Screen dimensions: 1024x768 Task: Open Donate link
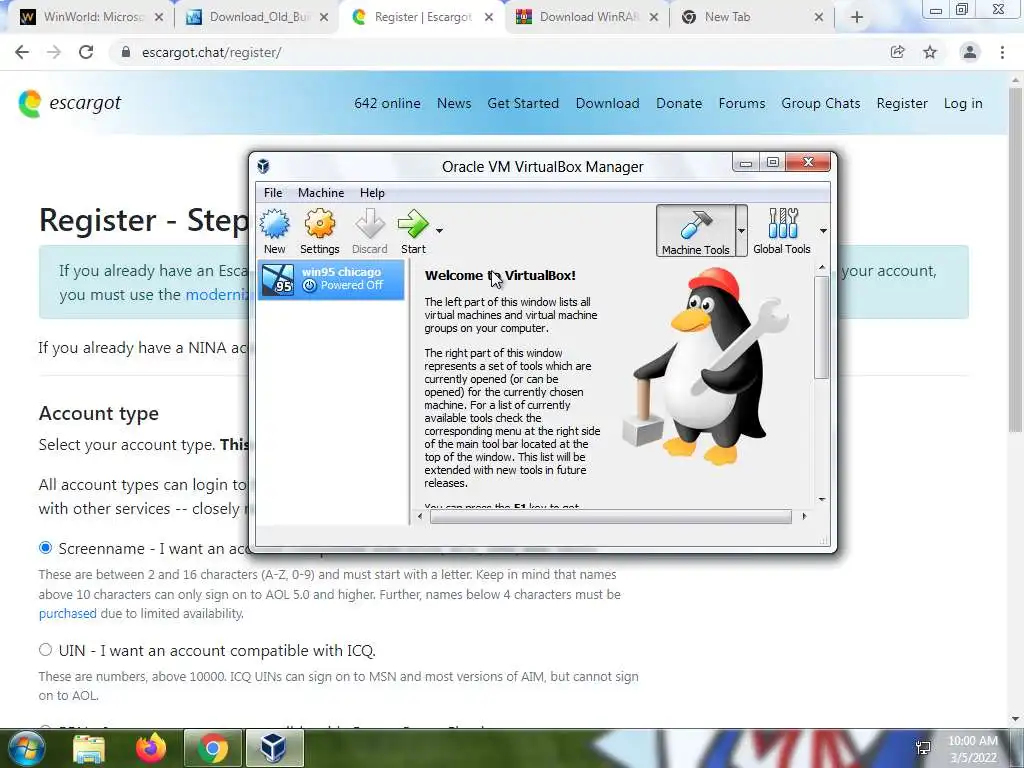click(x=679, y=103)
